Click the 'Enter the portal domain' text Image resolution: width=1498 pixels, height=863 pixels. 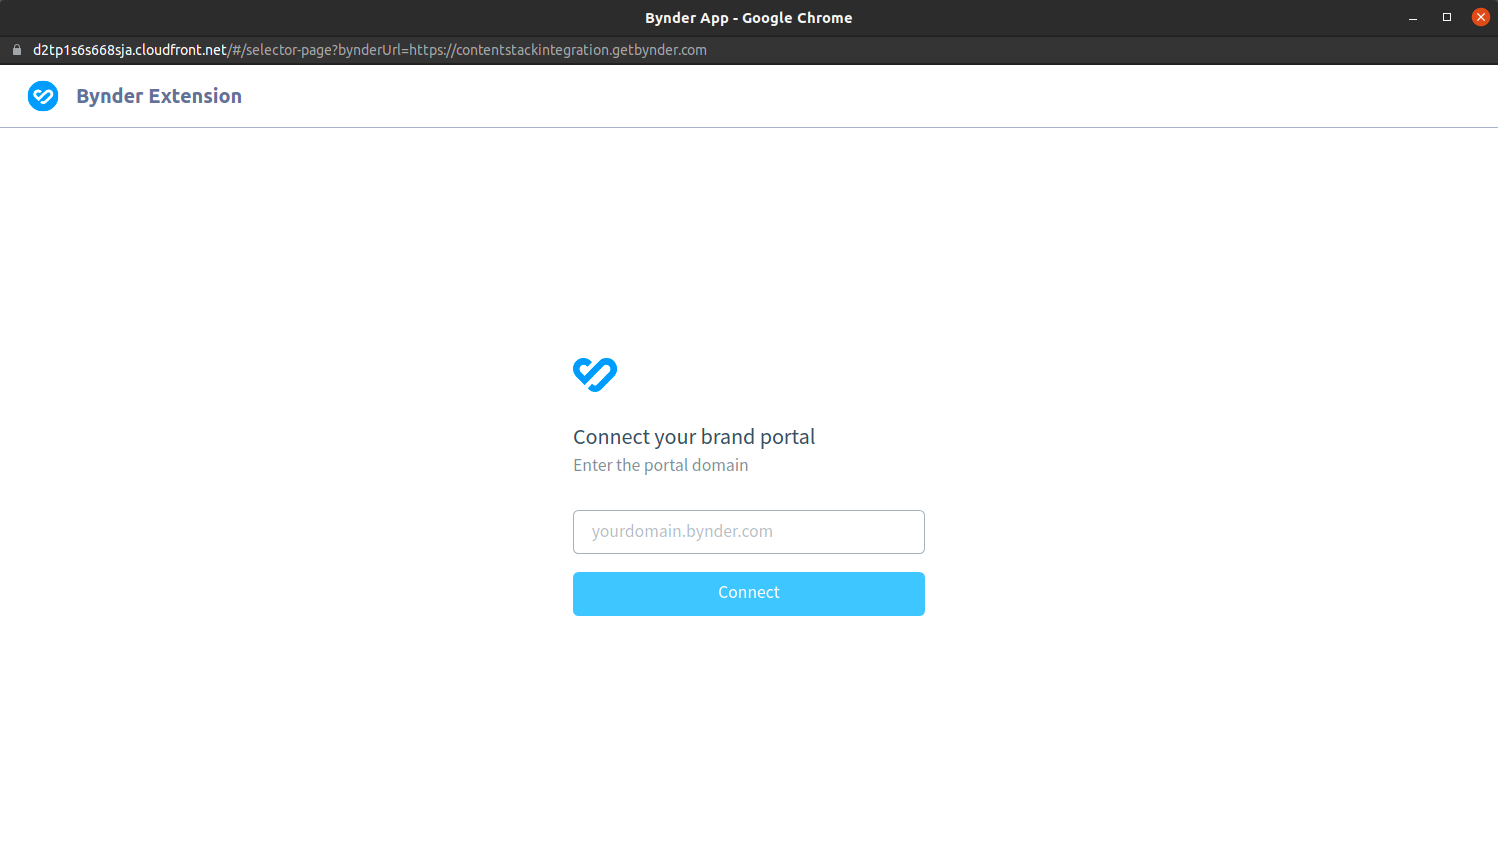(660, 465)
